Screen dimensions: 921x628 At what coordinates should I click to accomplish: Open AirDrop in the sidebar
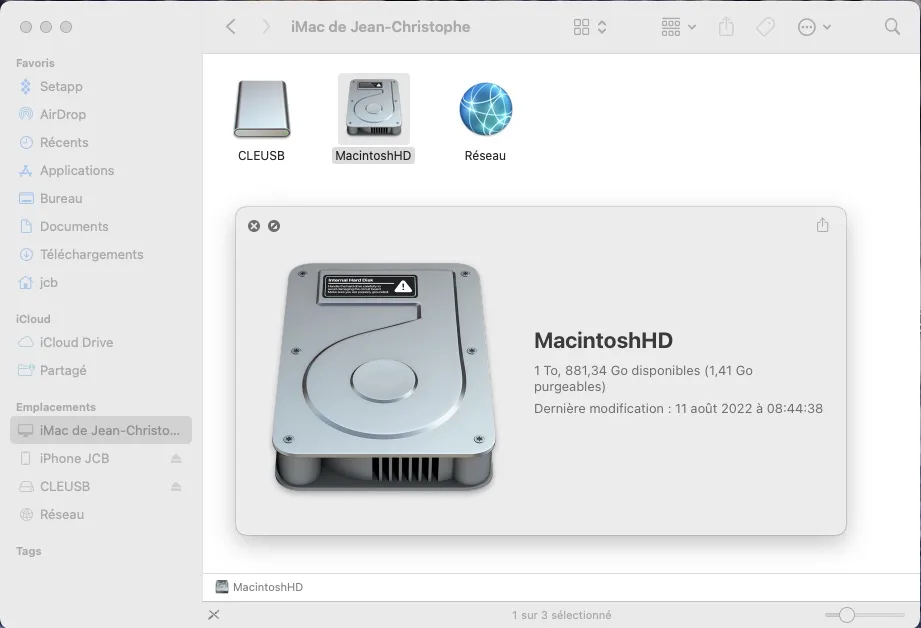101,115
